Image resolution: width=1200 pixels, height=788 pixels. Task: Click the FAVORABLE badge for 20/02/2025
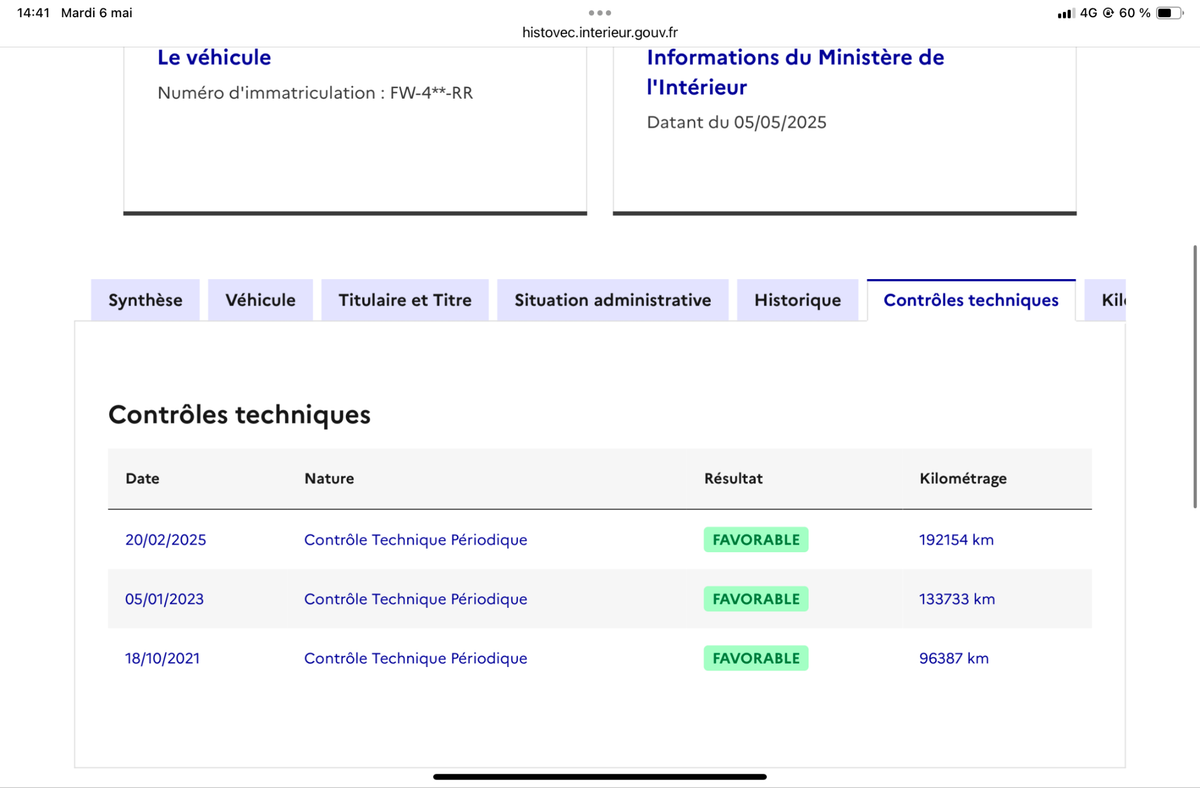click(x=756, y=540)
